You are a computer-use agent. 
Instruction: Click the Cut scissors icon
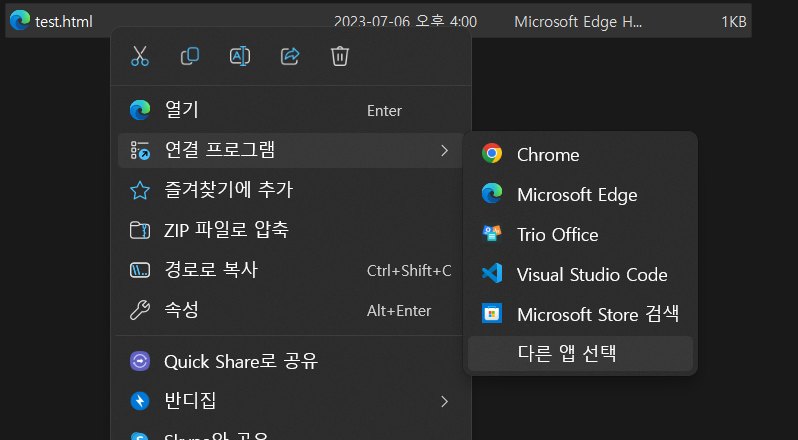click(x=139, y=56)
